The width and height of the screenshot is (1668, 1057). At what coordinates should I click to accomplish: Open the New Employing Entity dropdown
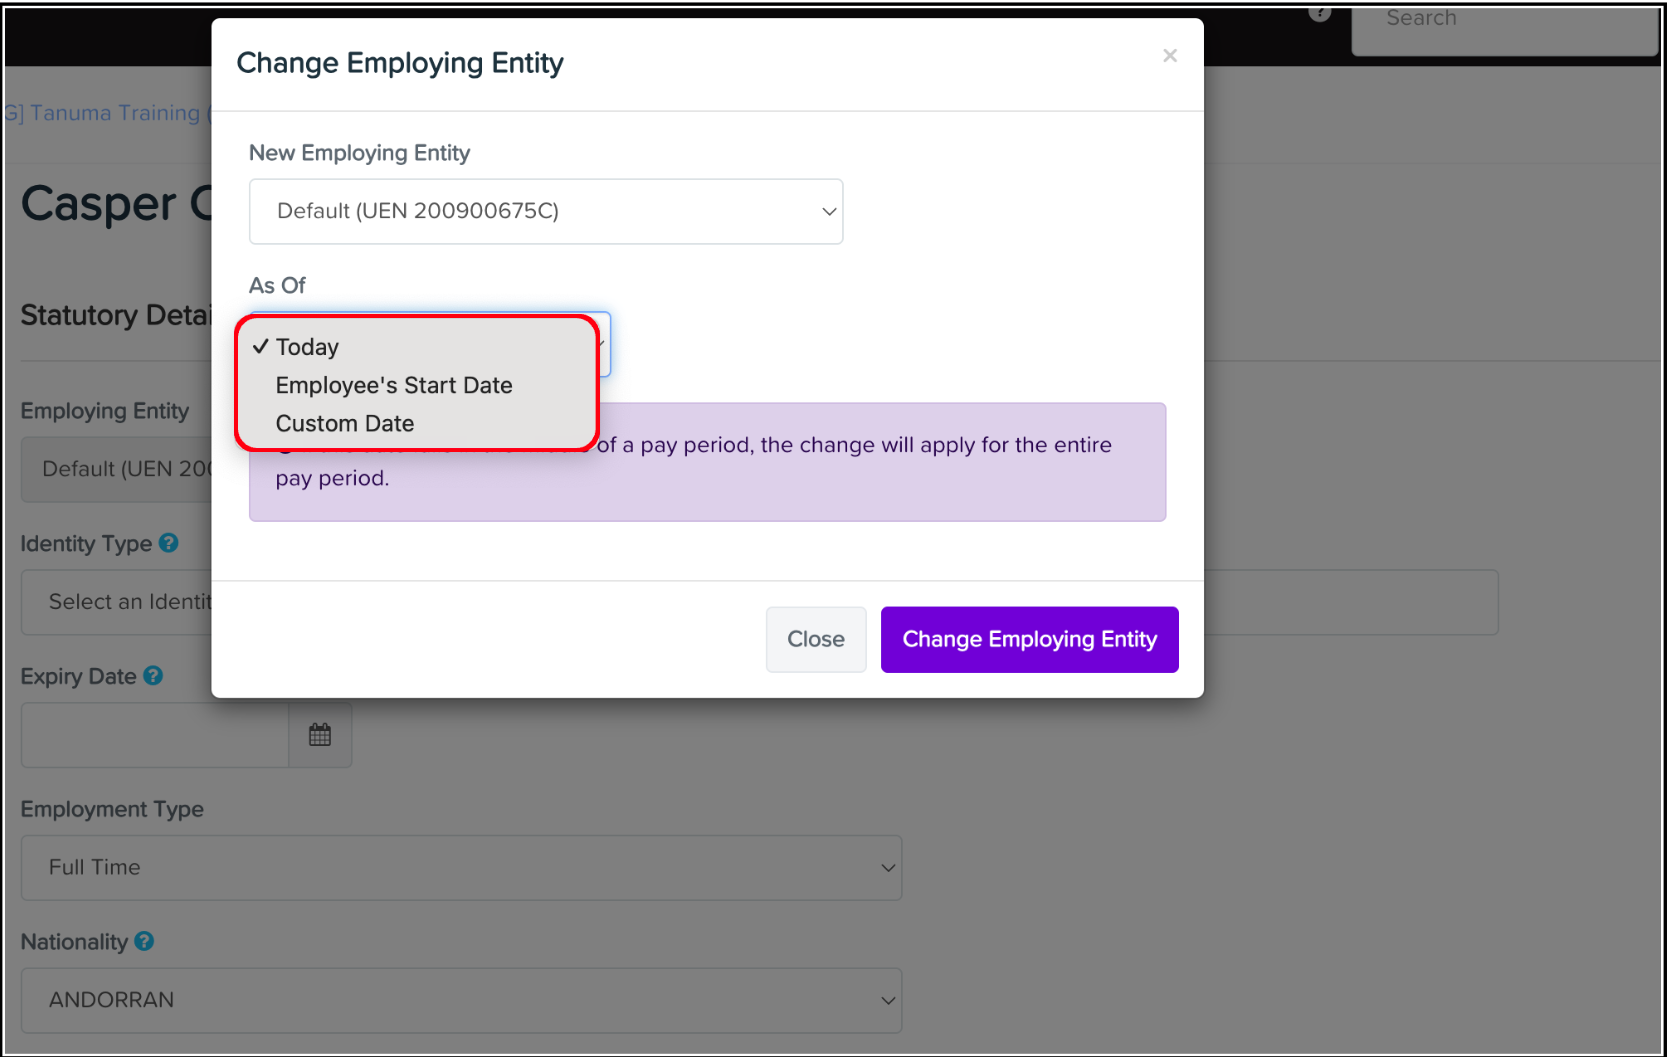click(545, 211)
